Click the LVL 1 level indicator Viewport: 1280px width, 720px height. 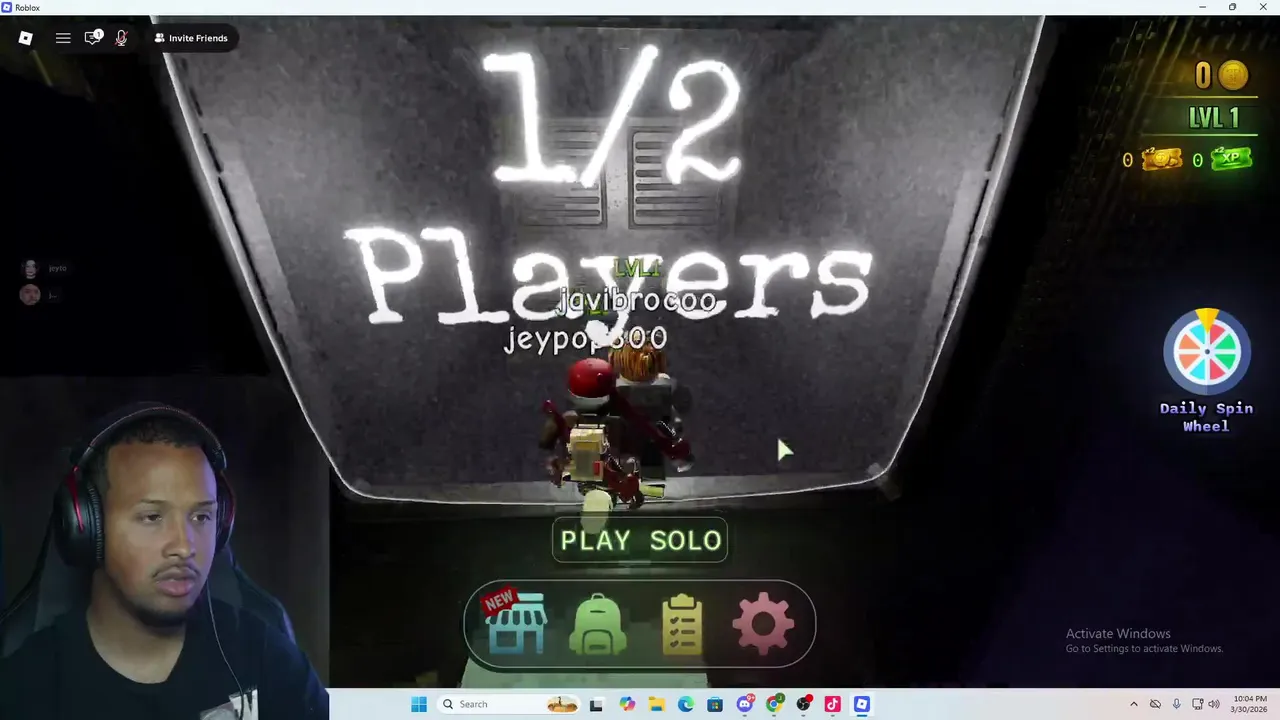point(1214,118)
